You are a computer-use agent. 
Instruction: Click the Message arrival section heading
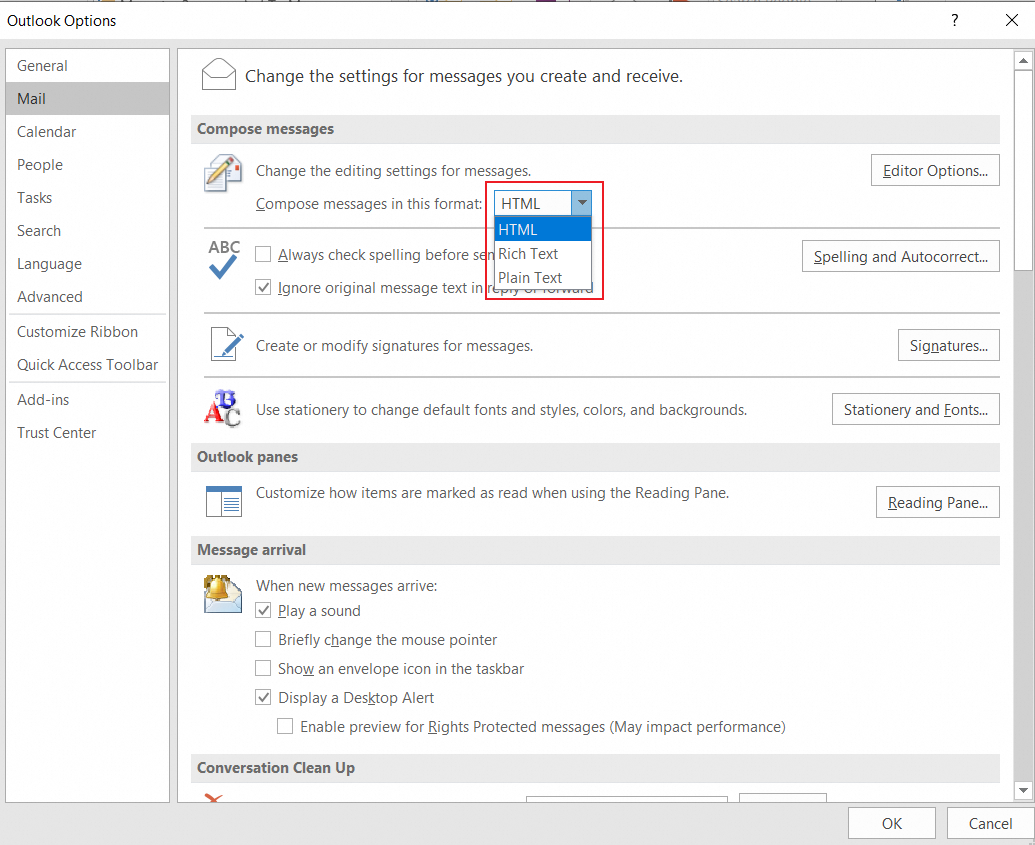tap(251, 550)
